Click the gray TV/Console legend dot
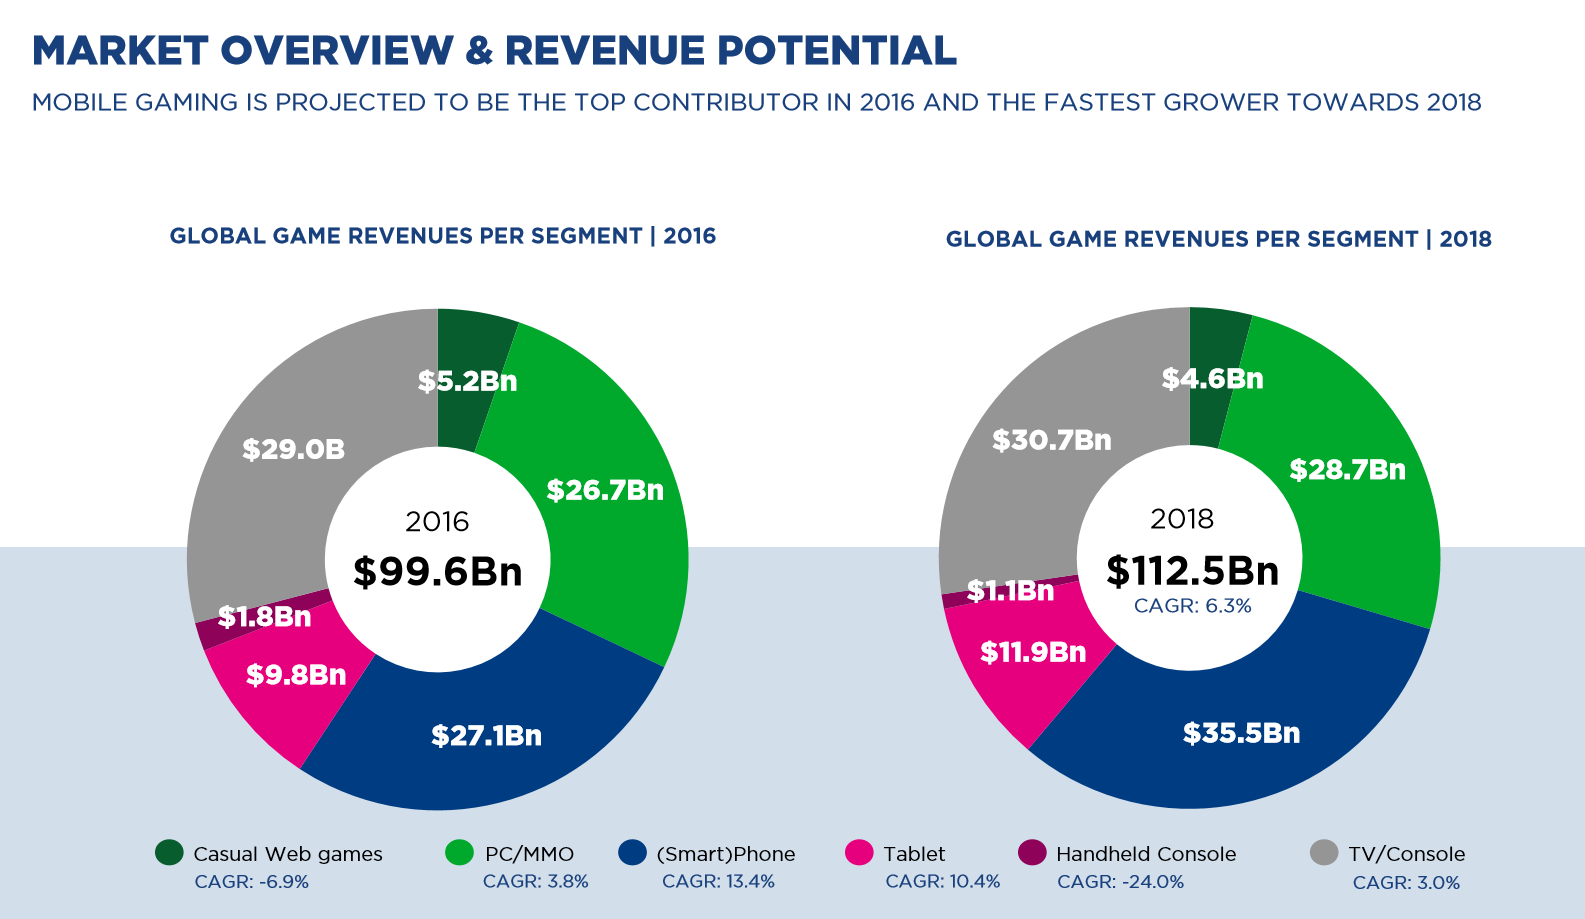 click(1324, 853)
